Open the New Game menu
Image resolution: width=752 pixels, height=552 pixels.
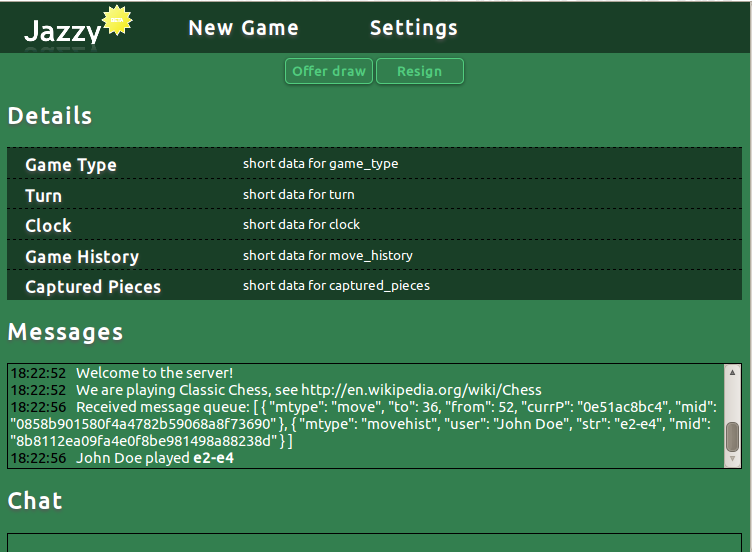pyautogui.click(x=243, y=28)
